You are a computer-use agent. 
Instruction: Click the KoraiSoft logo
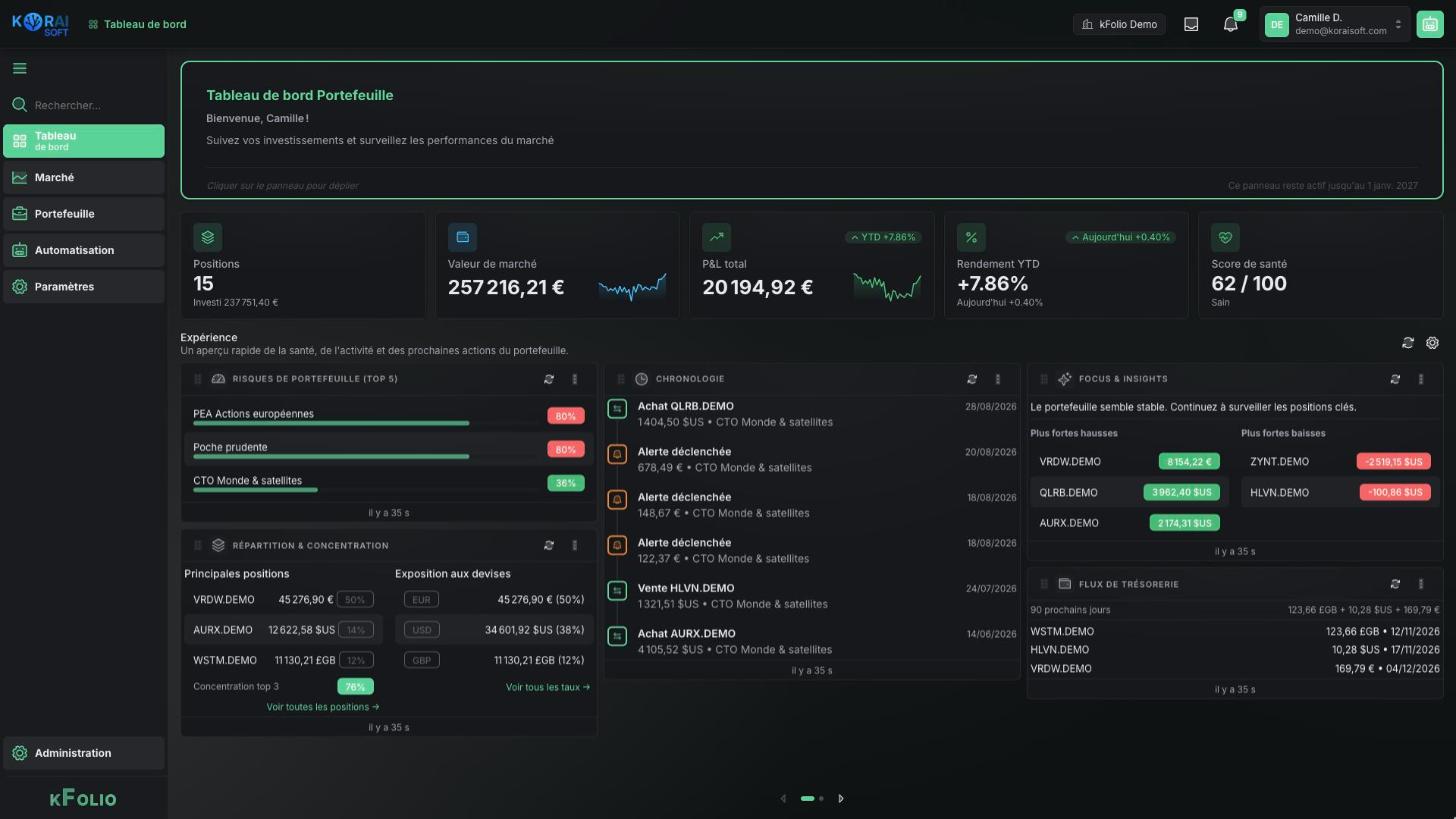40,24
